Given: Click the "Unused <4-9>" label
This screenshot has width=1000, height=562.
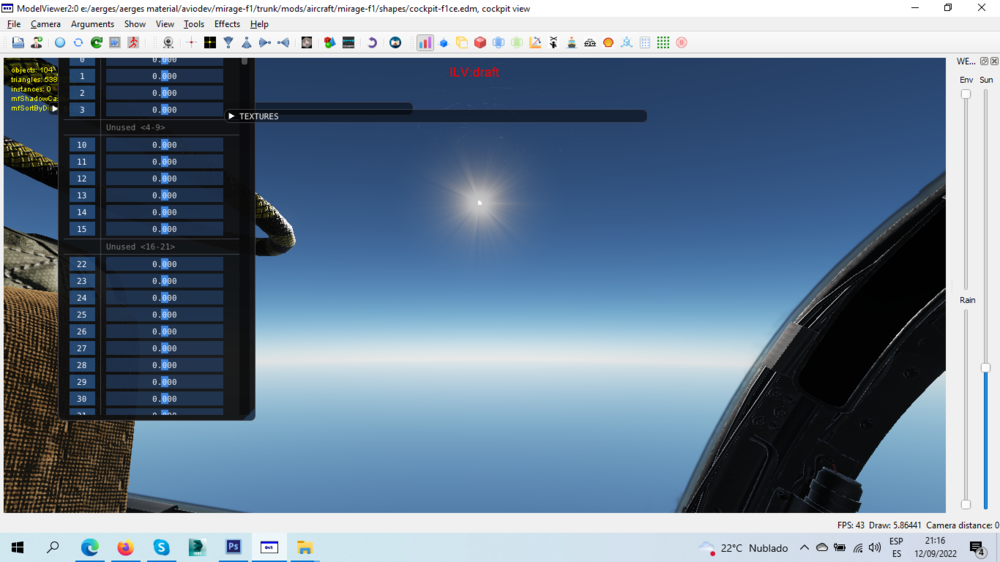Looking at the screenshot, I should (135, 128).
